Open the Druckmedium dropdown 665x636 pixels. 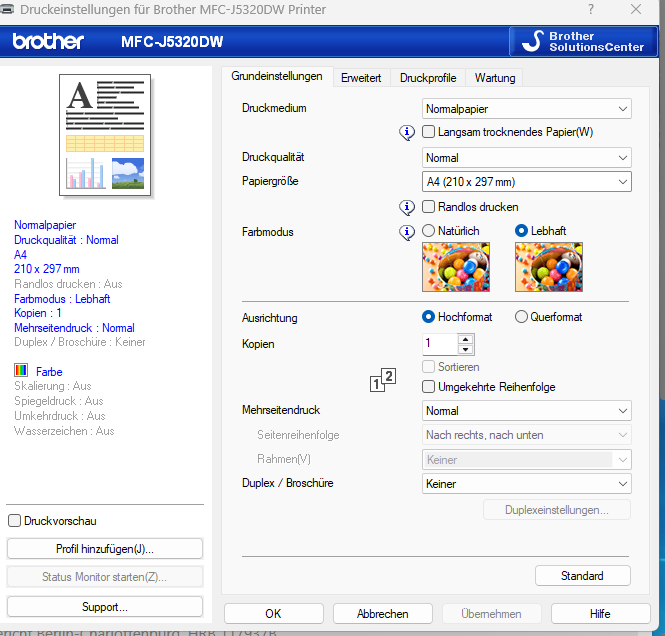coord(527,109)
